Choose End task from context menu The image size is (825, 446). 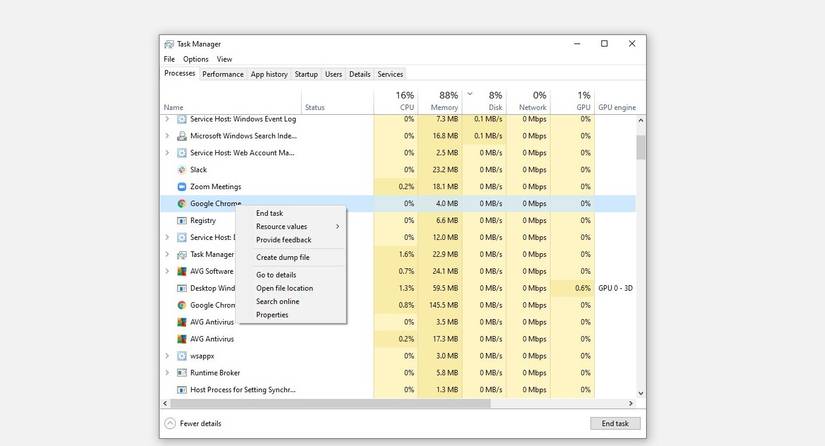(x=269, y=213)
